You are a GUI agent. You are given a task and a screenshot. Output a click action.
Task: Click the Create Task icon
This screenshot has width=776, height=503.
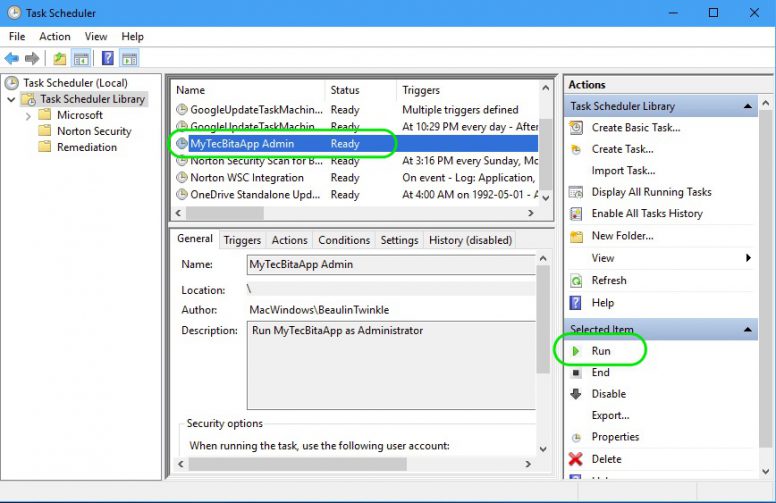[576, 149]
